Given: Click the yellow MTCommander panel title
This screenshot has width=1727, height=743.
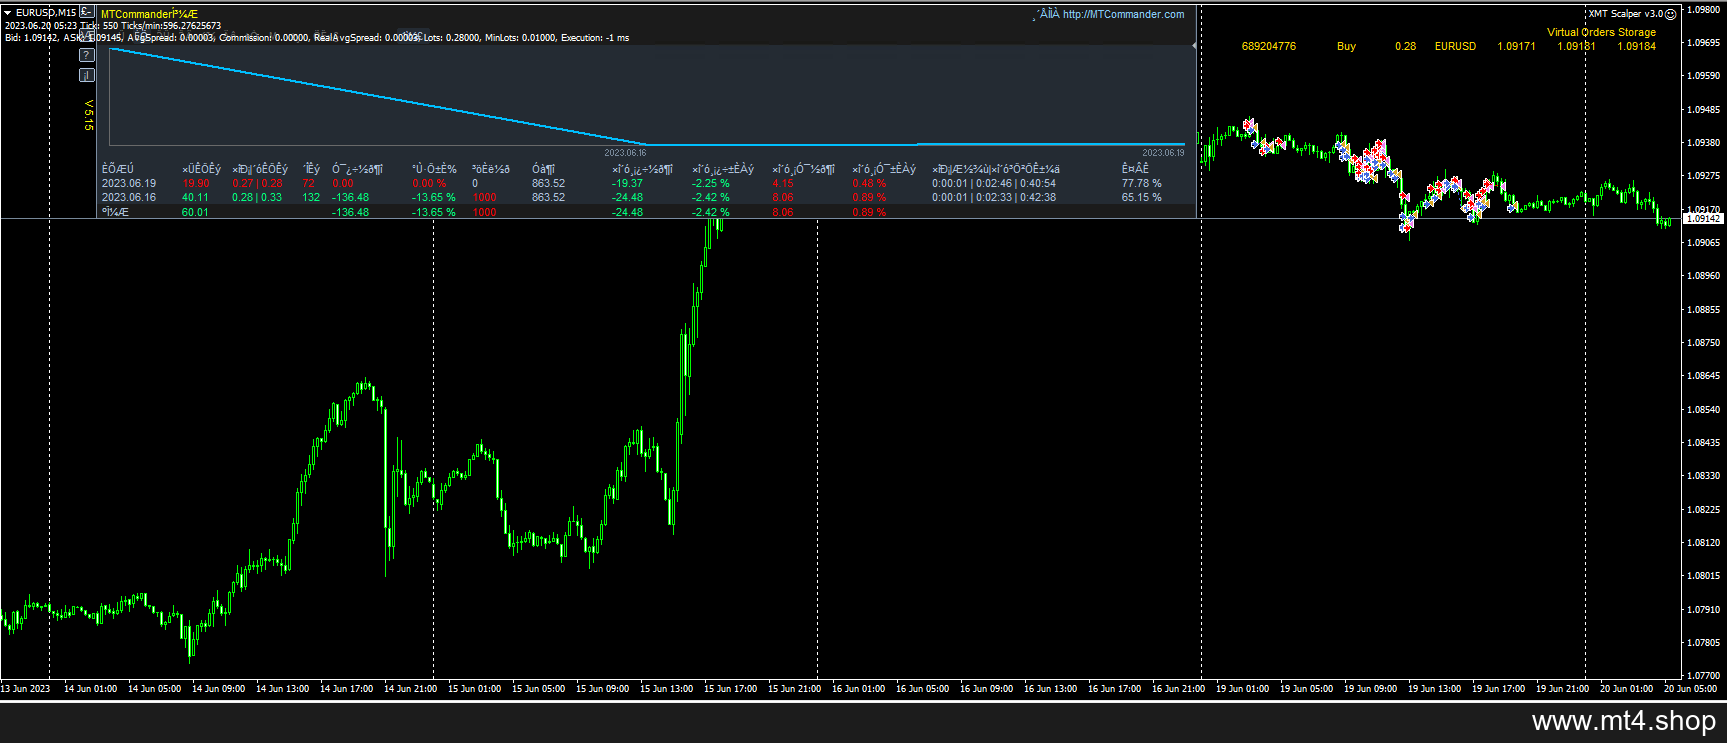Looking at the screenshot, I should click(x=149, y=14).
